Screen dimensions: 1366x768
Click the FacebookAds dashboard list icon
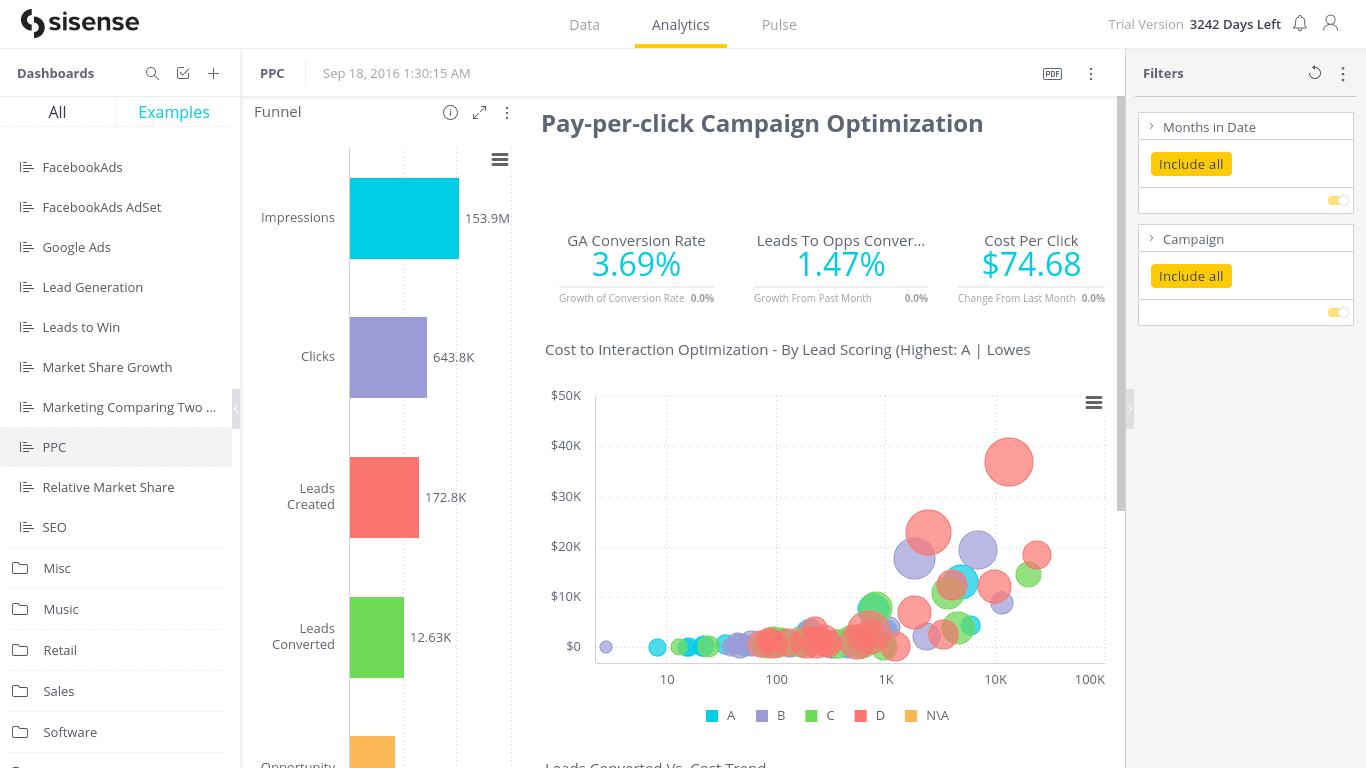[x=27, y=167]
